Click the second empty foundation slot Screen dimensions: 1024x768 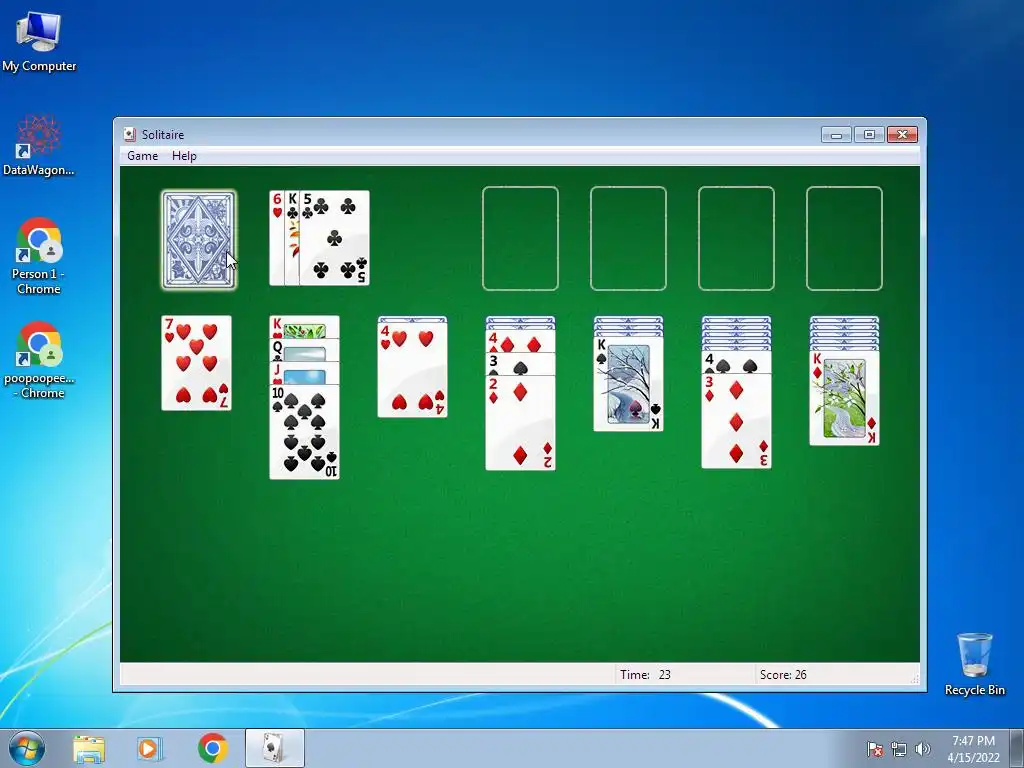pos(628,238)
